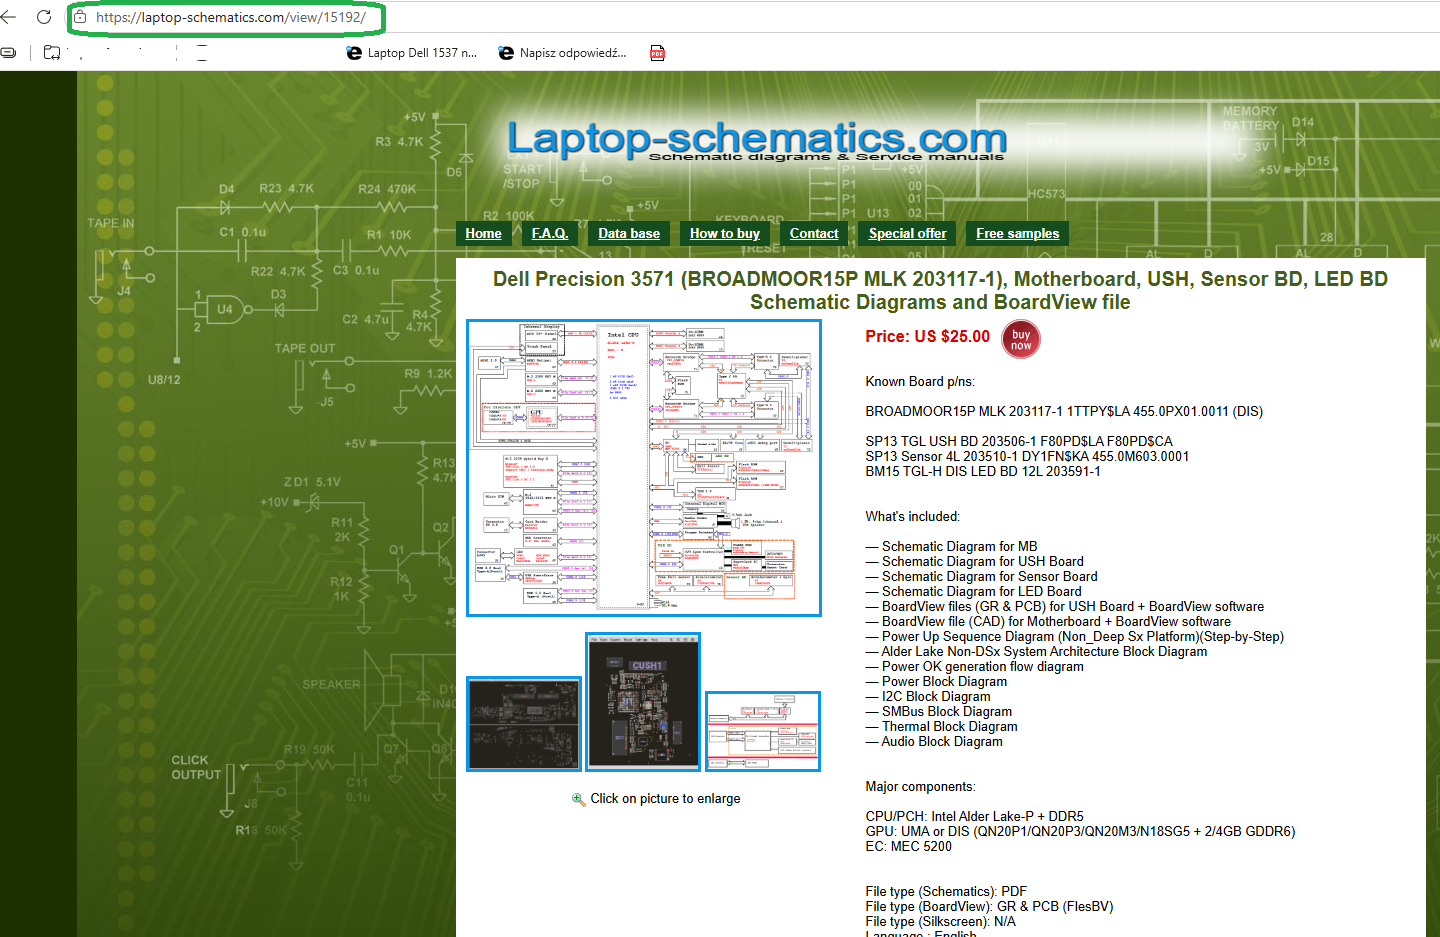Select the 'GPU: UMA or DIS' line
This screenshot has height=937, width=1440.
point(1080,832)
